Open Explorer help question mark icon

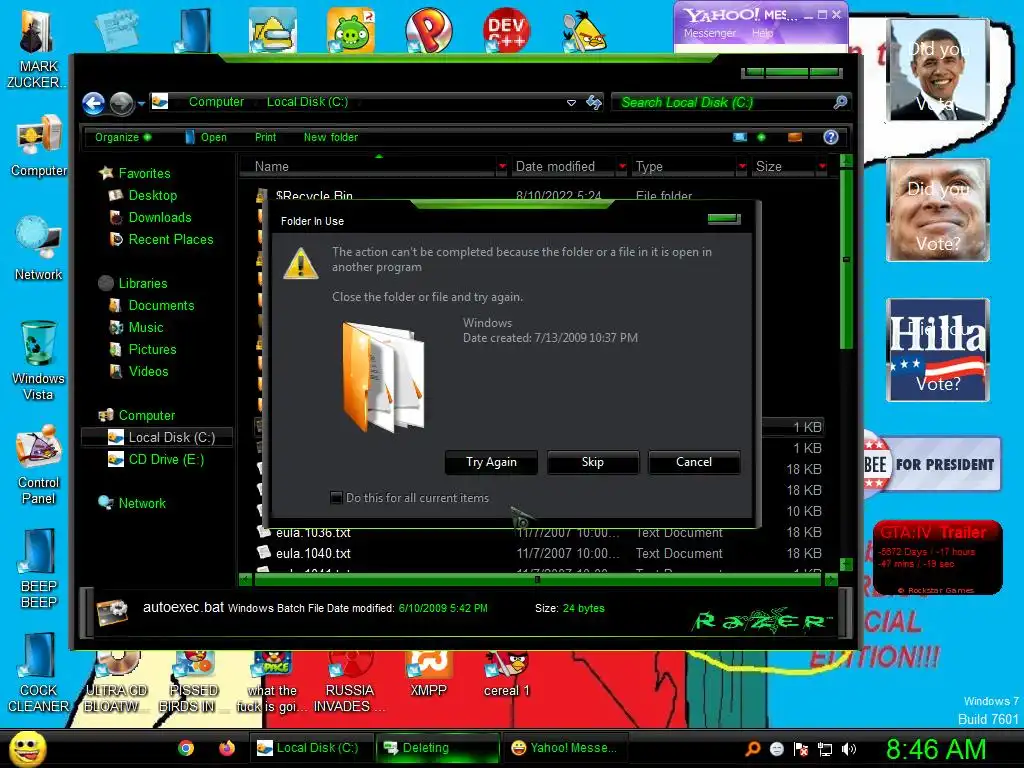pos(831,137)
